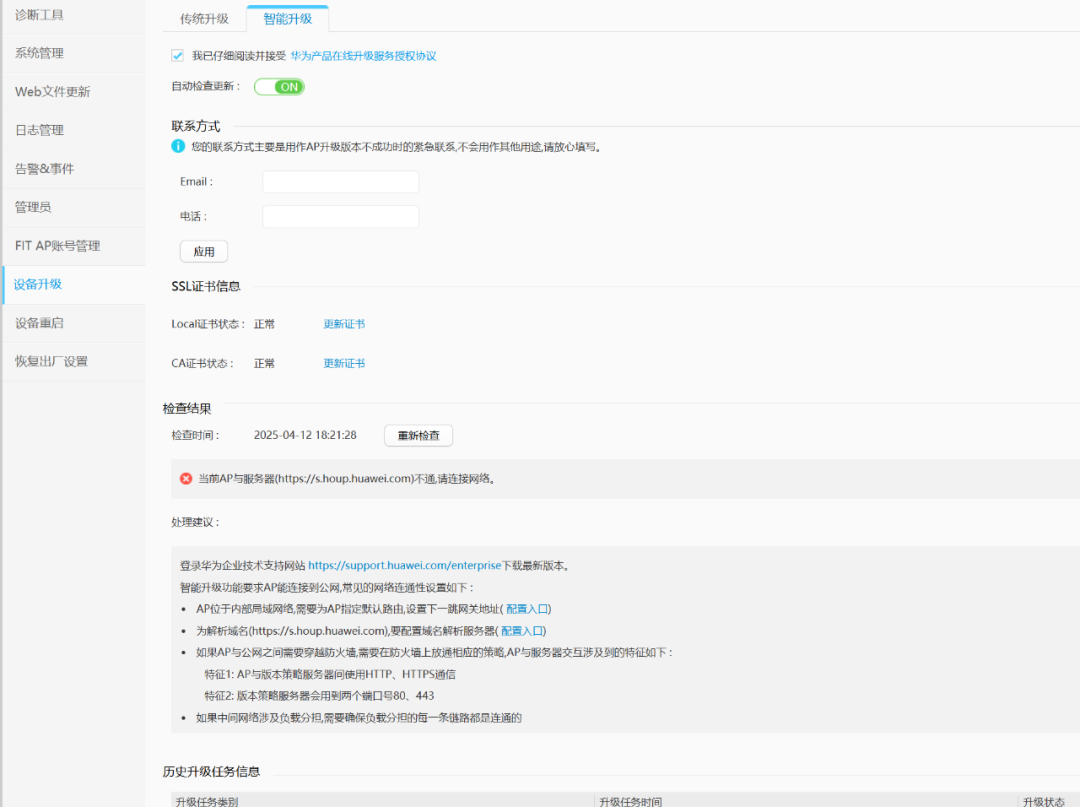This screenshot has height=807, width=1080.
Task: Tick the agreement acceptance checkbox
Action: coord(178,56)
